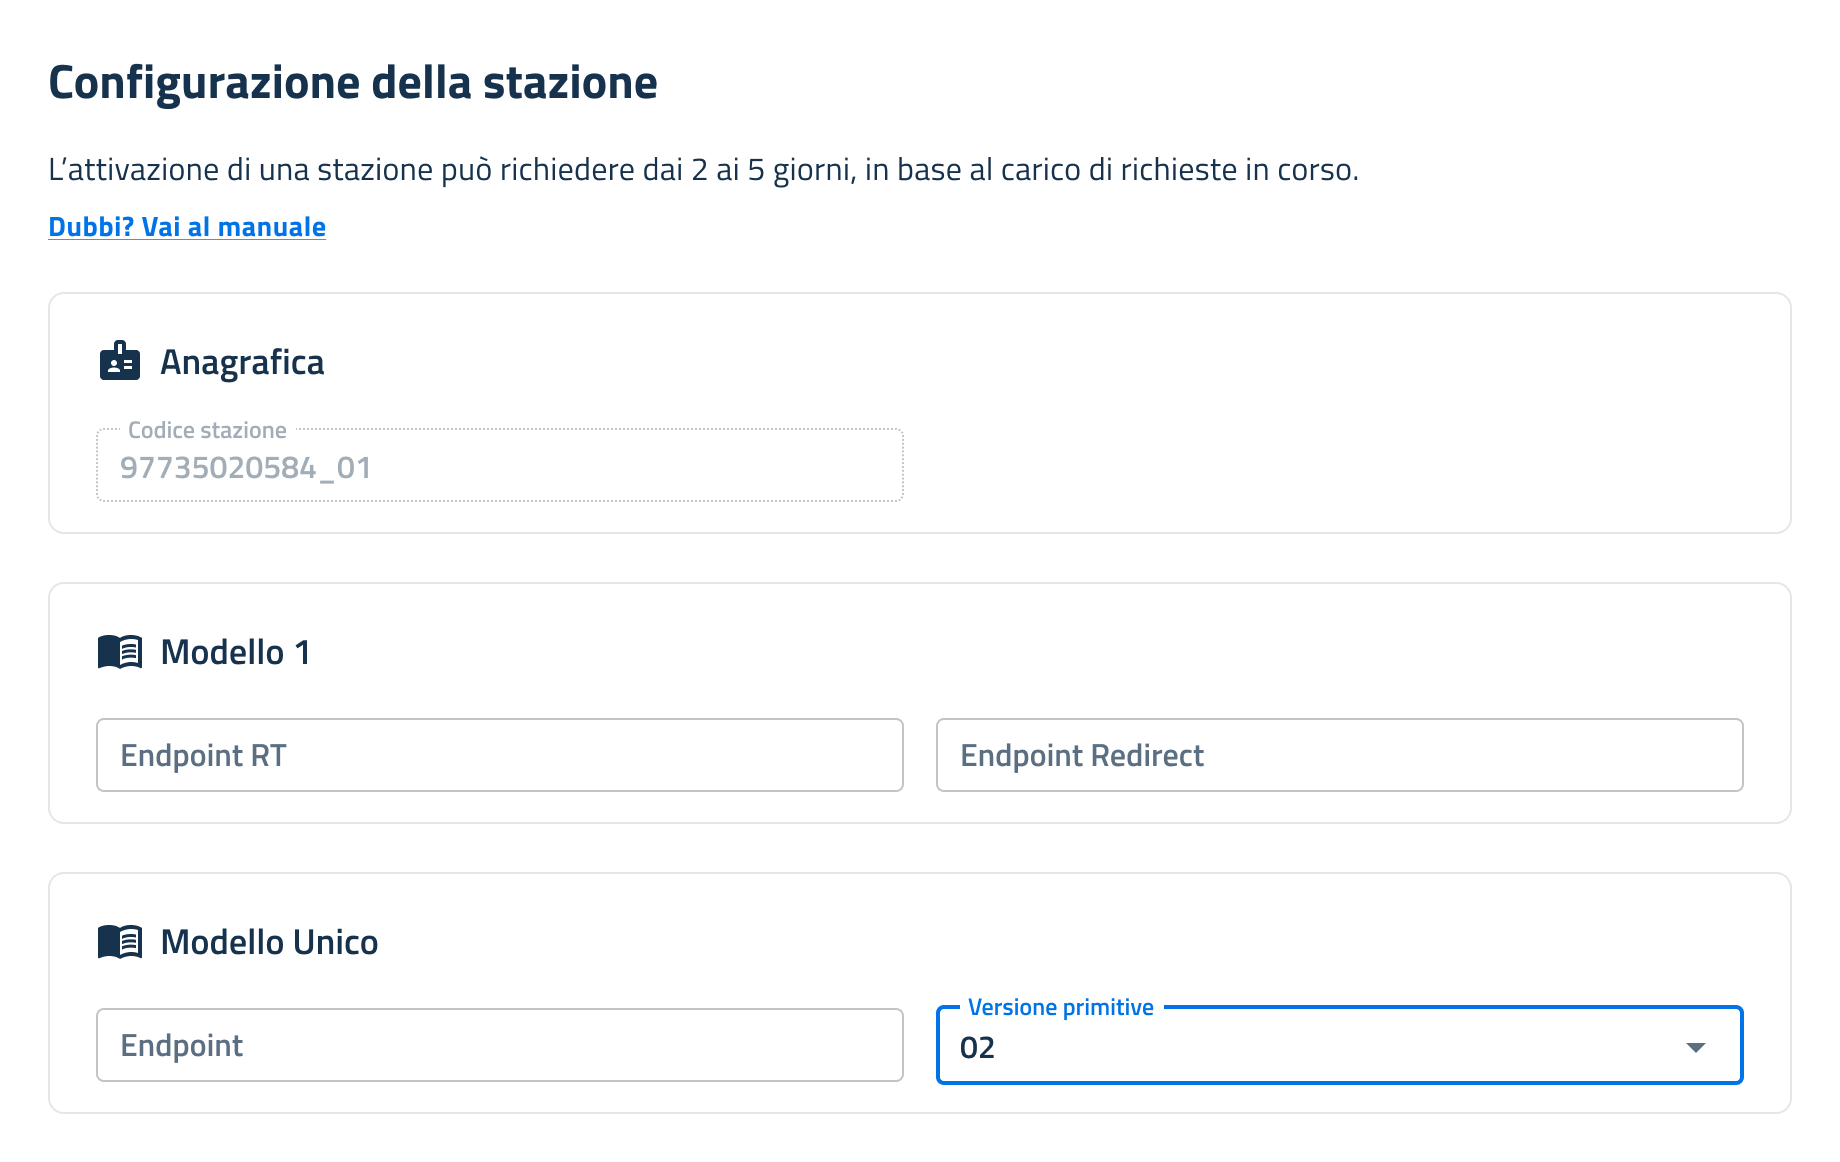Focus the Endpoint RT input field

(500, 755)
